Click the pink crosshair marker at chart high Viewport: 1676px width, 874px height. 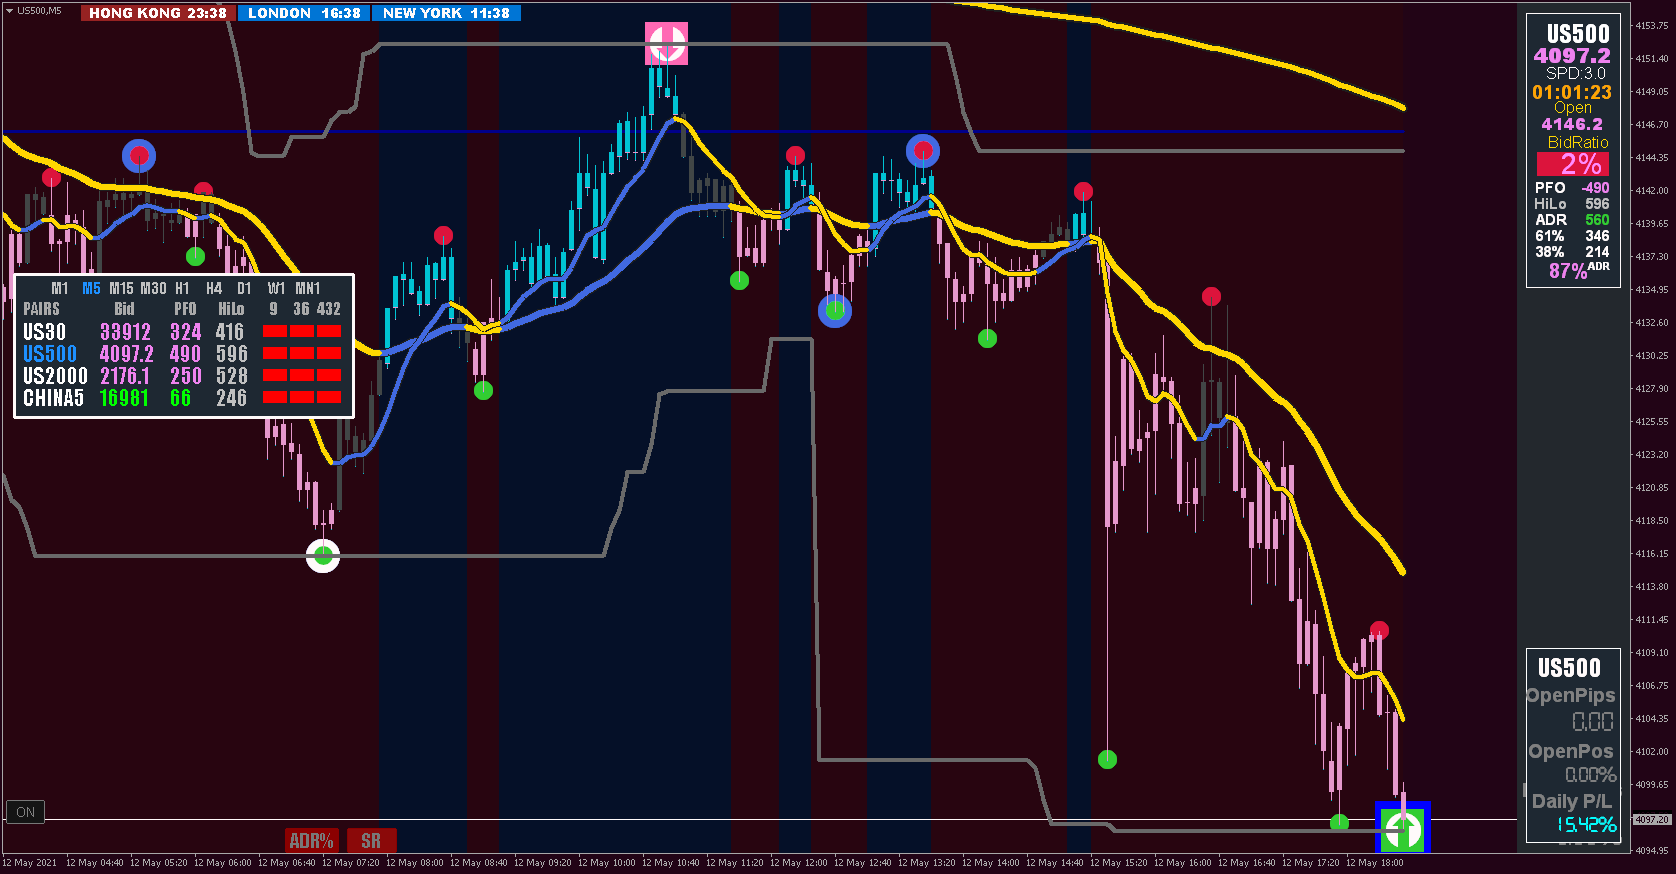click(x=666, y=43)
